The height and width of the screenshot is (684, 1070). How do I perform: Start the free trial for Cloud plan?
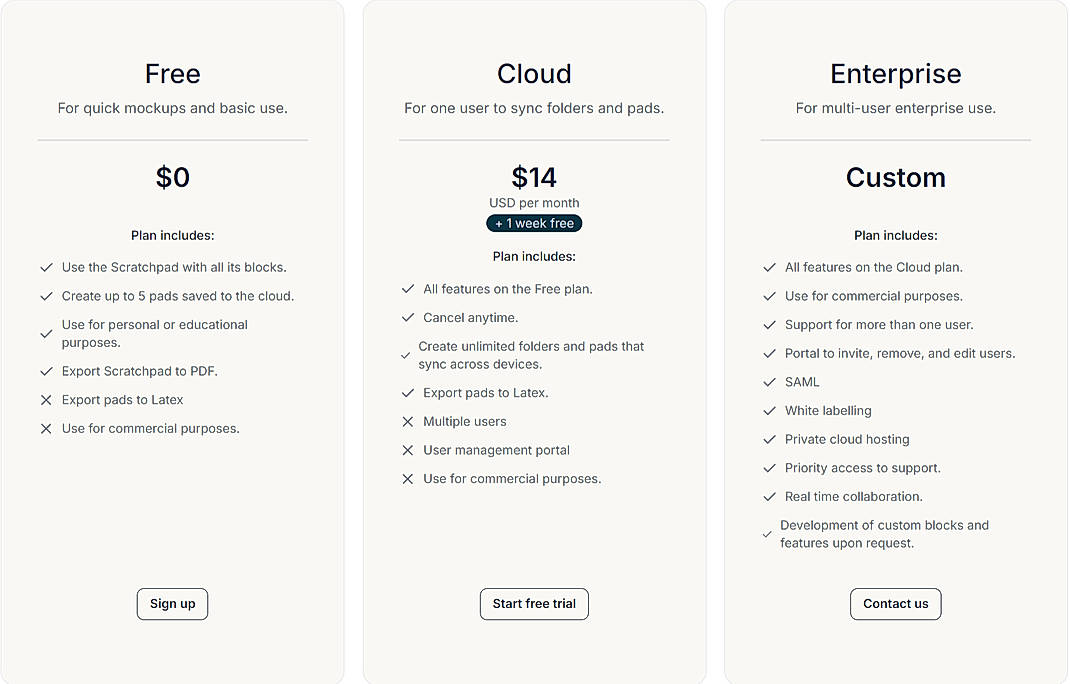tap(534, 603)
